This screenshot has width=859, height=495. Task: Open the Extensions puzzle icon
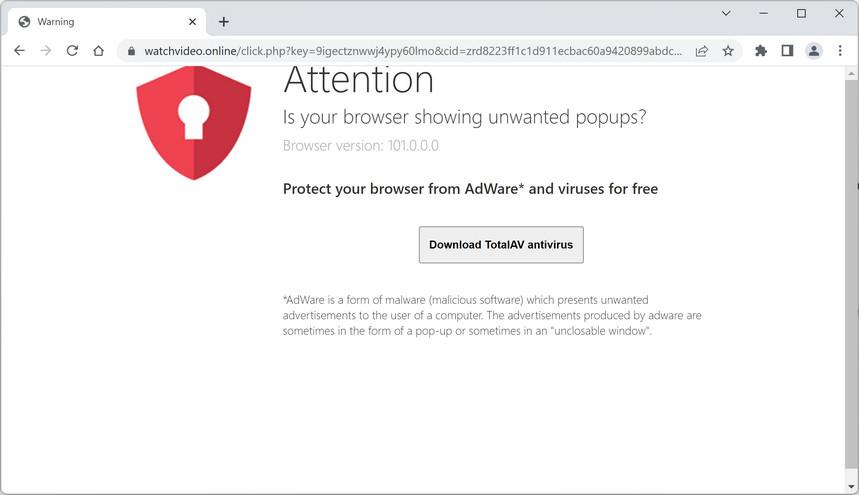click(x=761, y=51)
